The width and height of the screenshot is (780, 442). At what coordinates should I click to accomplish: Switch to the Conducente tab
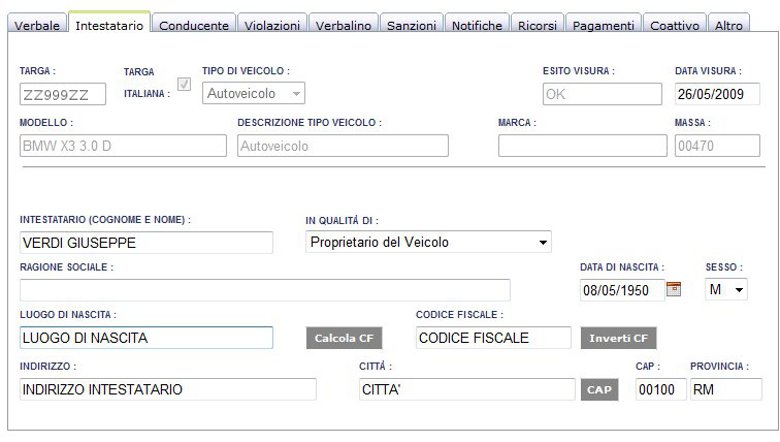[x=194, y=24]
